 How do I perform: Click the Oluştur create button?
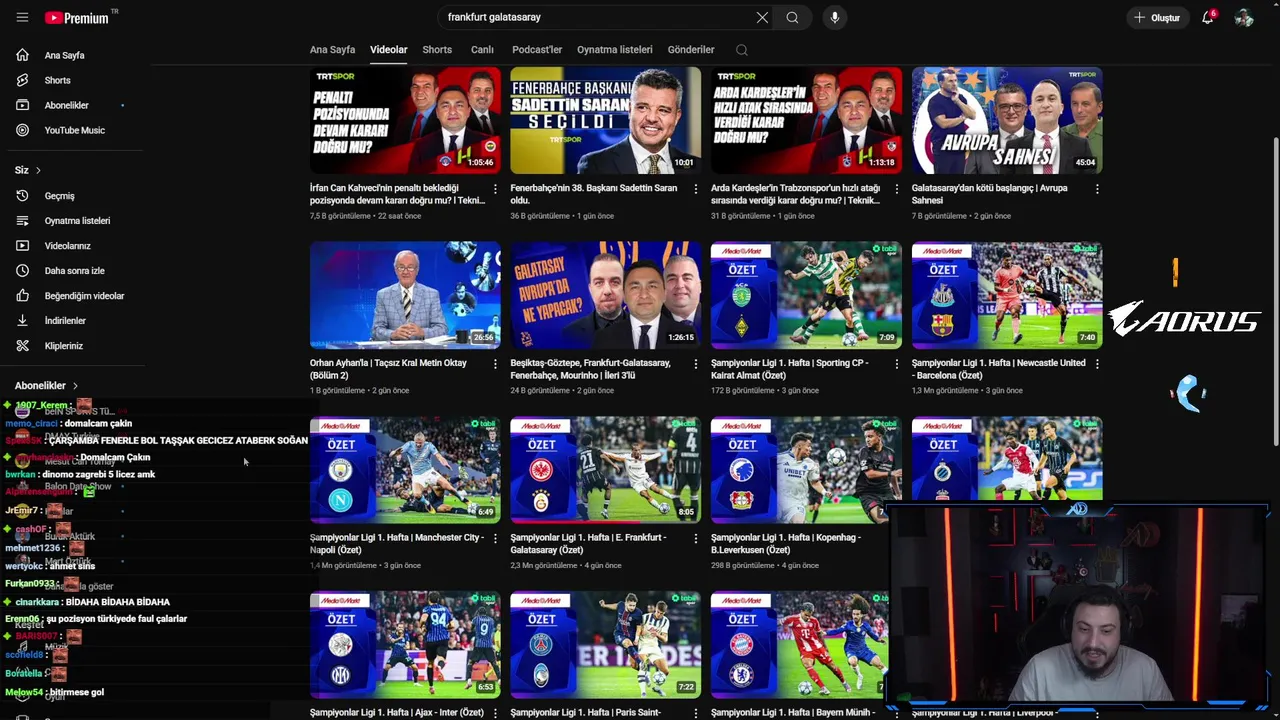(1156, 17)
